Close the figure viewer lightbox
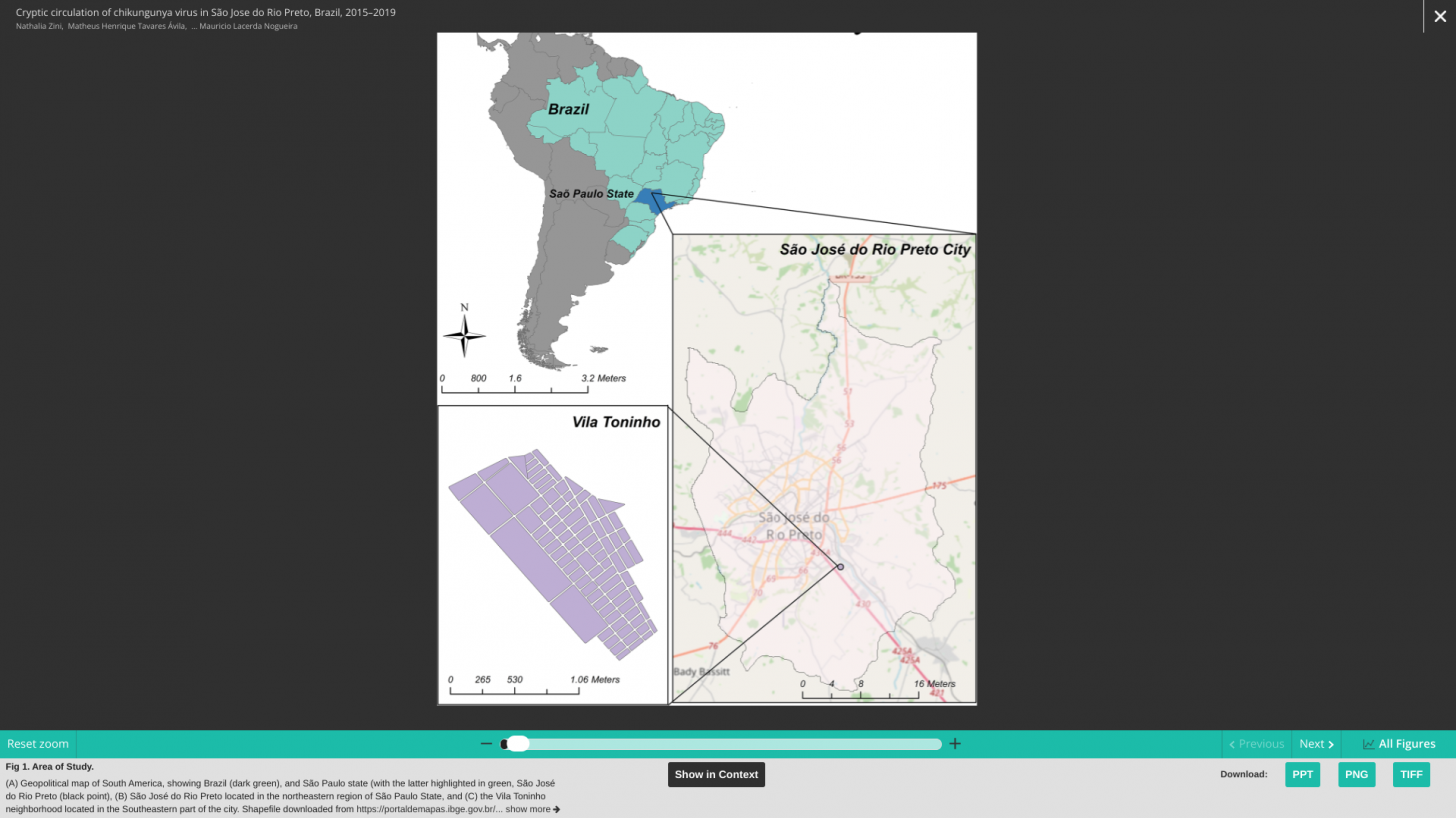 [1439, 17]
